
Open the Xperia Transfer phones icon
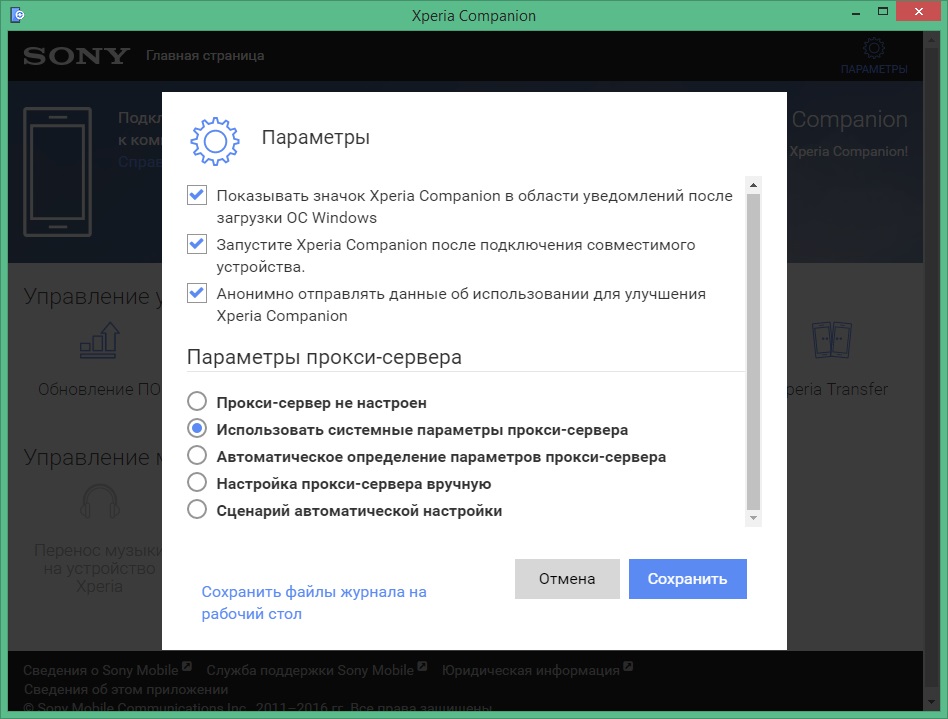coord(832,340)
